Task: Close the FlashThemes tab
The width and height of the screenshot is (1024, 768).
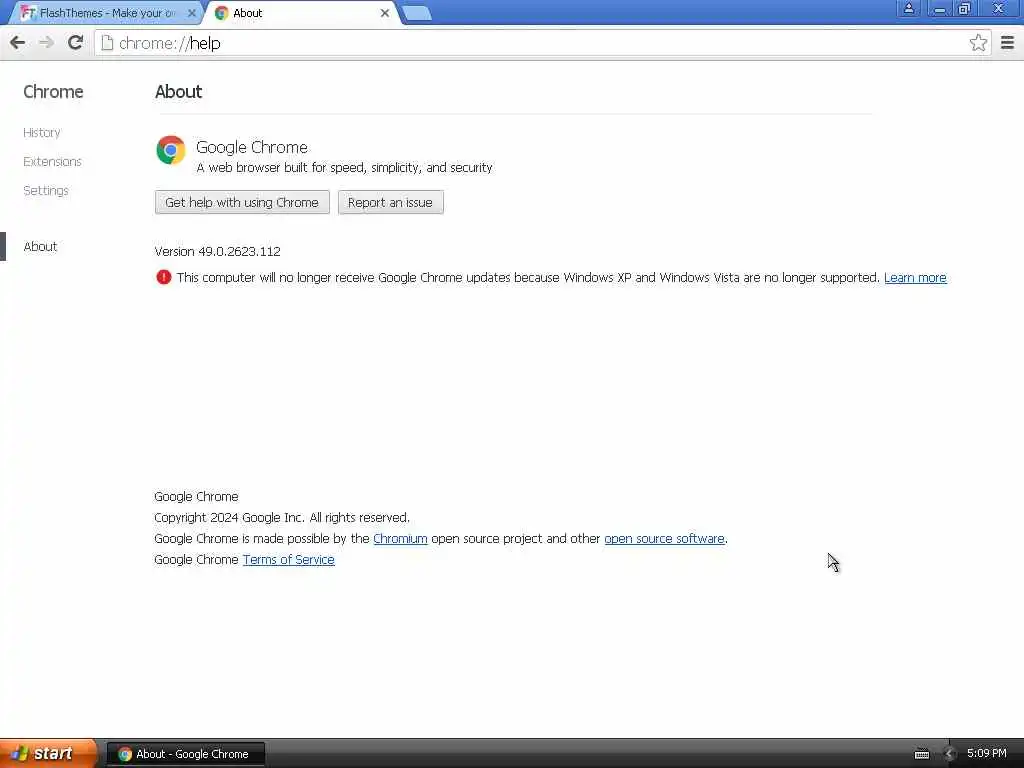Action: point(191,13)
